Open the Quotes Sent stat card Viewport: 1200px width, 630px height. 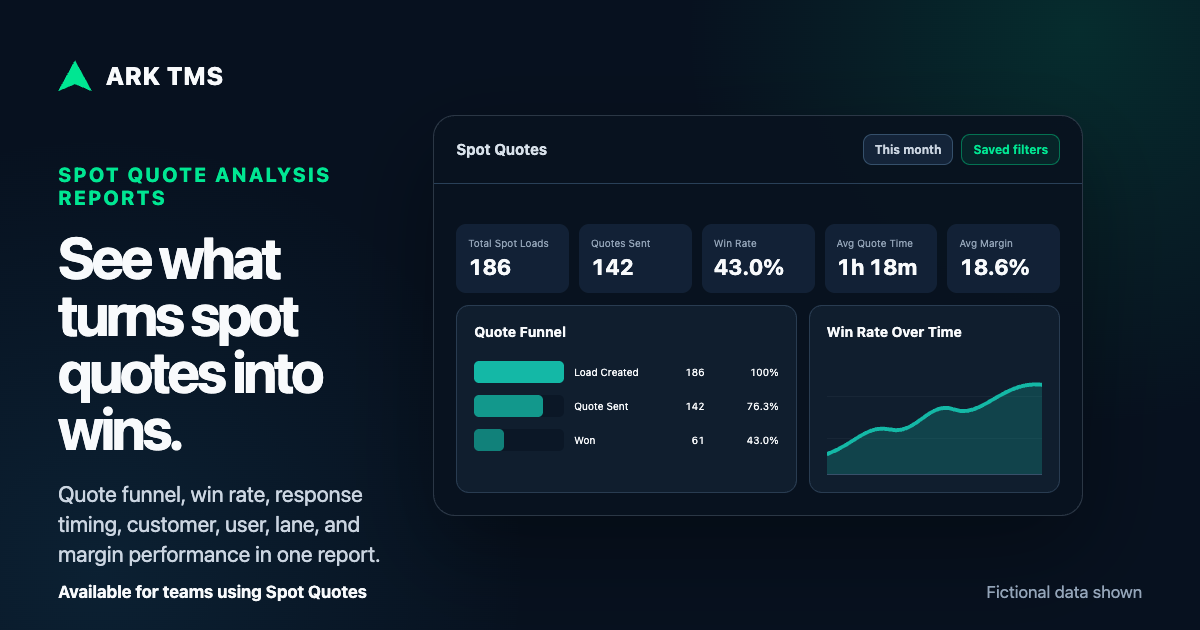[635, 258]
